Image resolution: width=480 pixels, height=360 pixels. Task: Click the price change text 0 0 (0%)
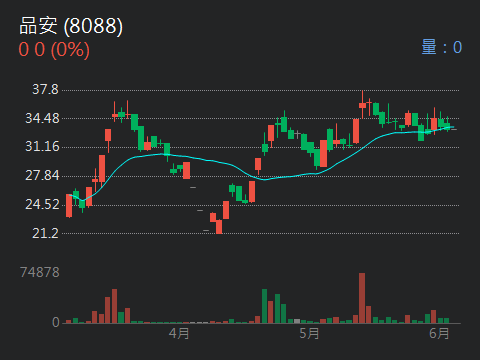[x=54, y=50]
